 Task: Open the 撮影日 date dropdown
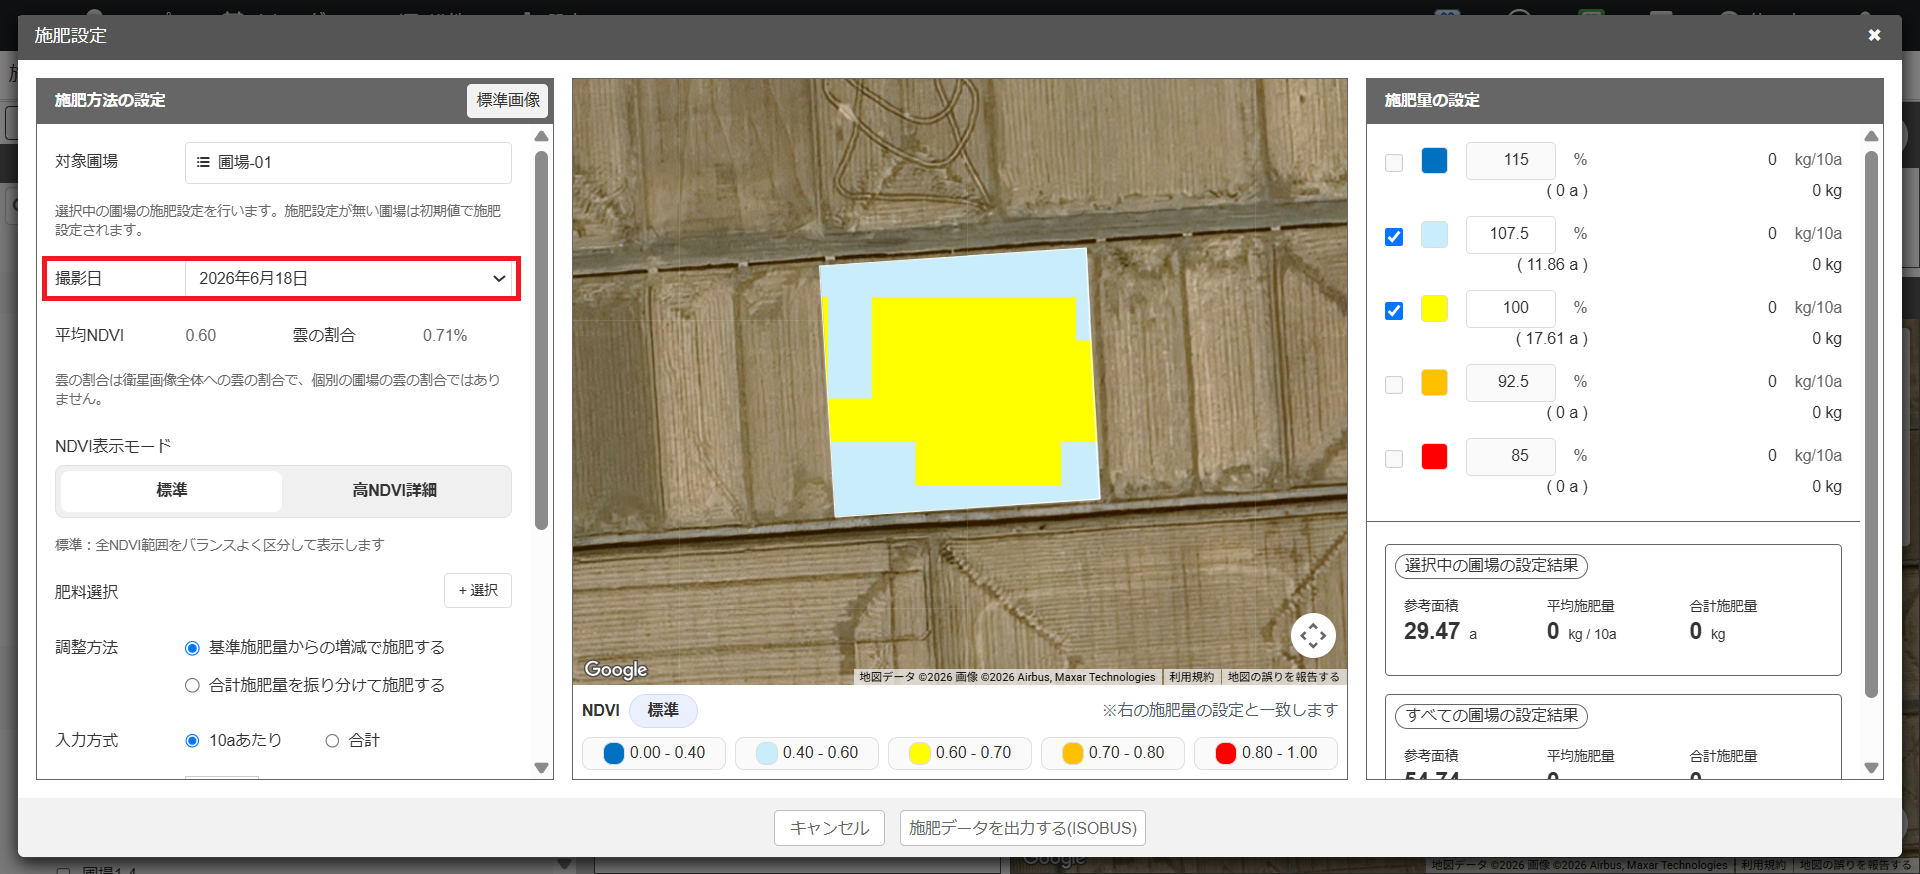click(349, 278)
